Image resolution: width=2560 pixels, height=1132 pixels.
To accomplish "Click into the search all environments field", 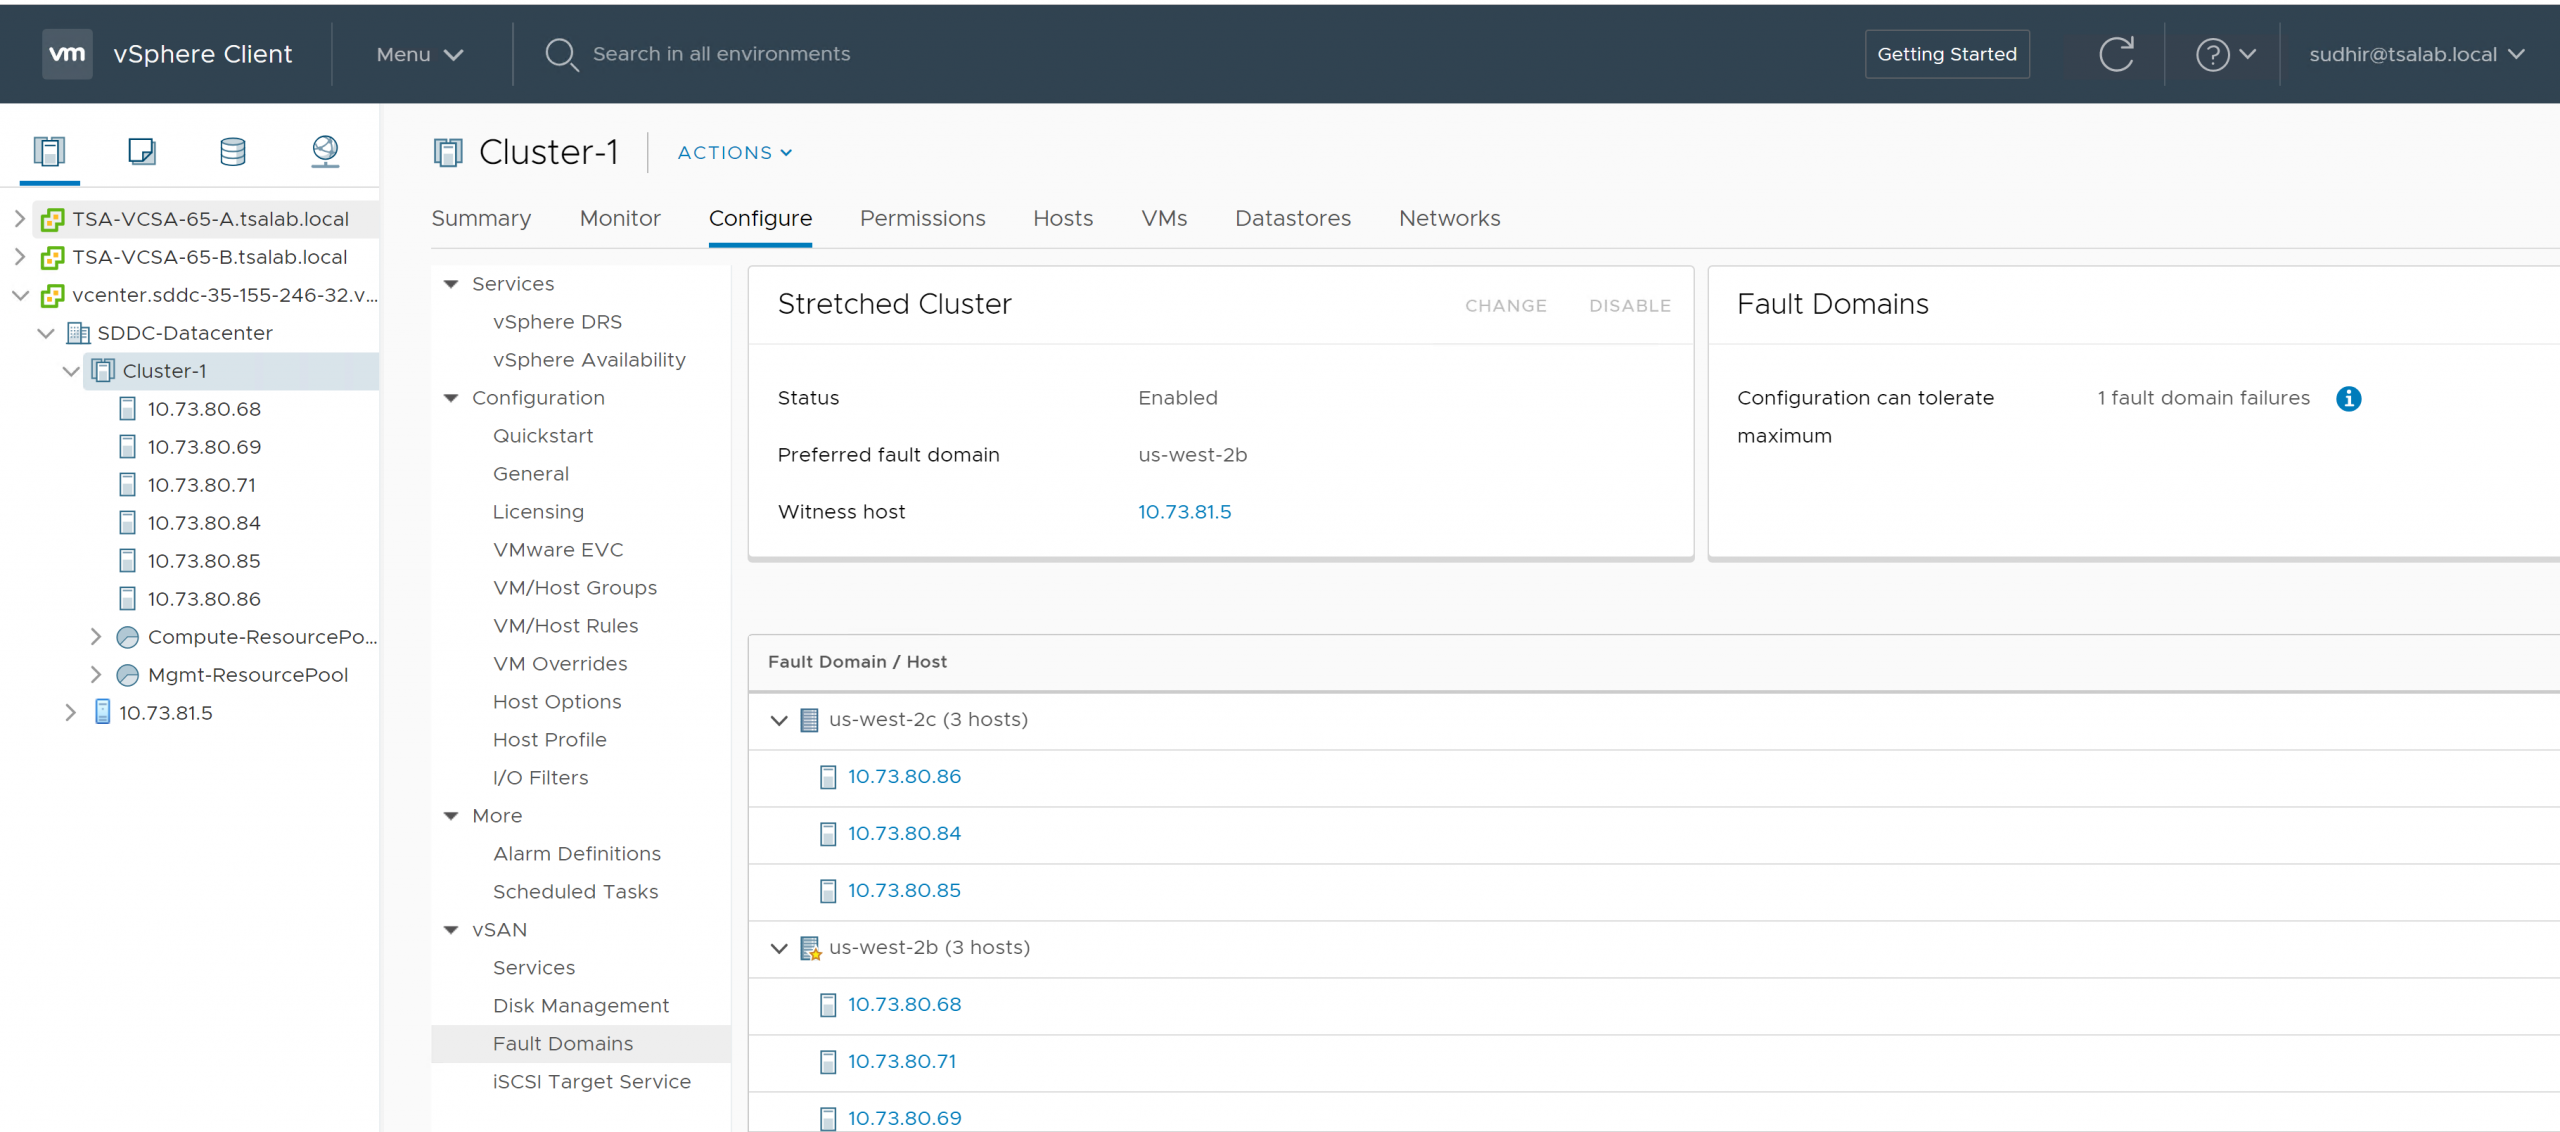I will pos(721,54).
